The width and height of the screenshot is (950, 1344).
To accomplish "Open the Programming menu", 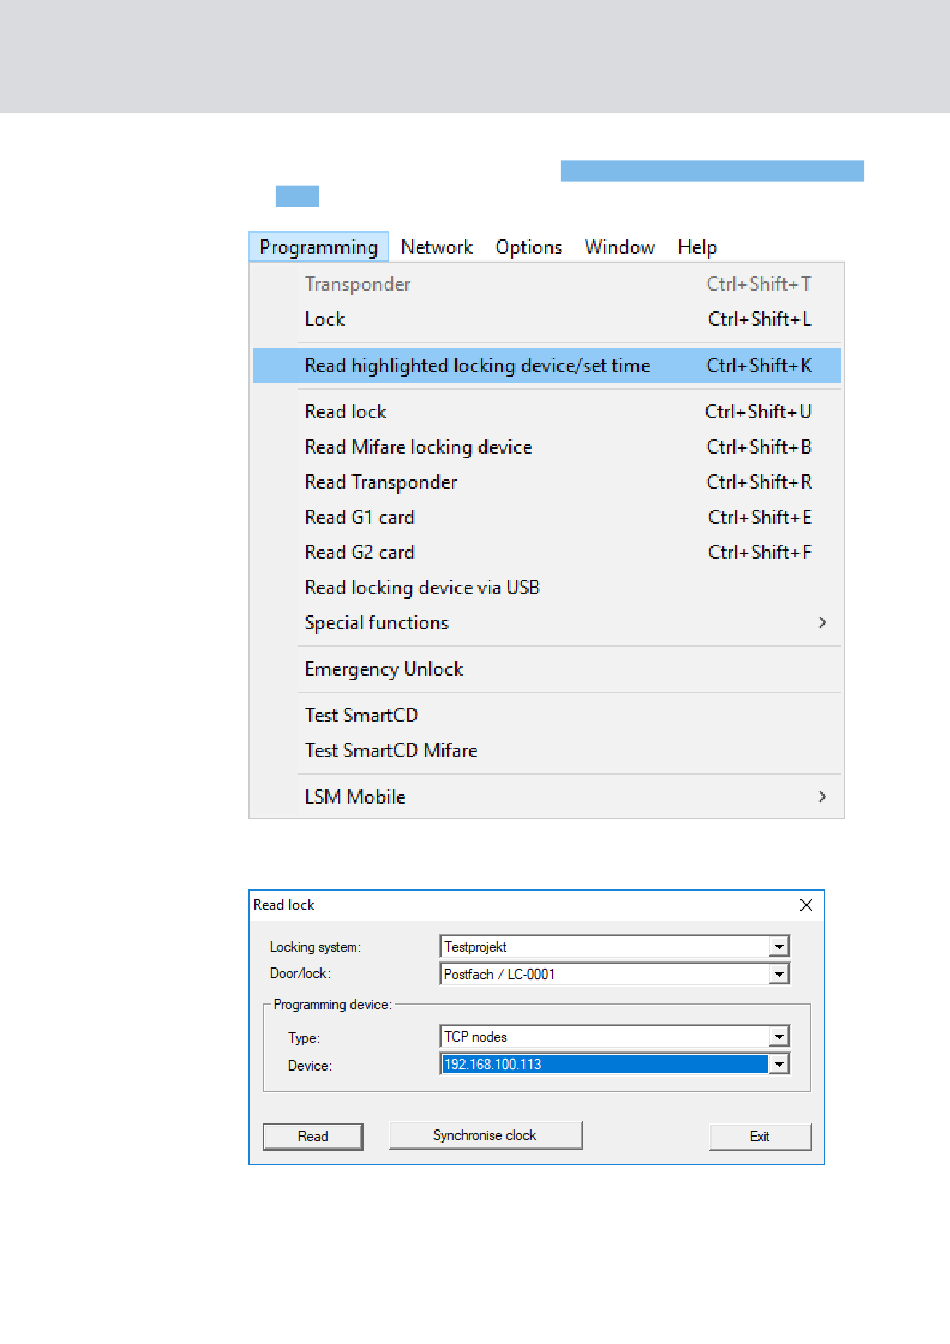I will (x=318, y=247).
